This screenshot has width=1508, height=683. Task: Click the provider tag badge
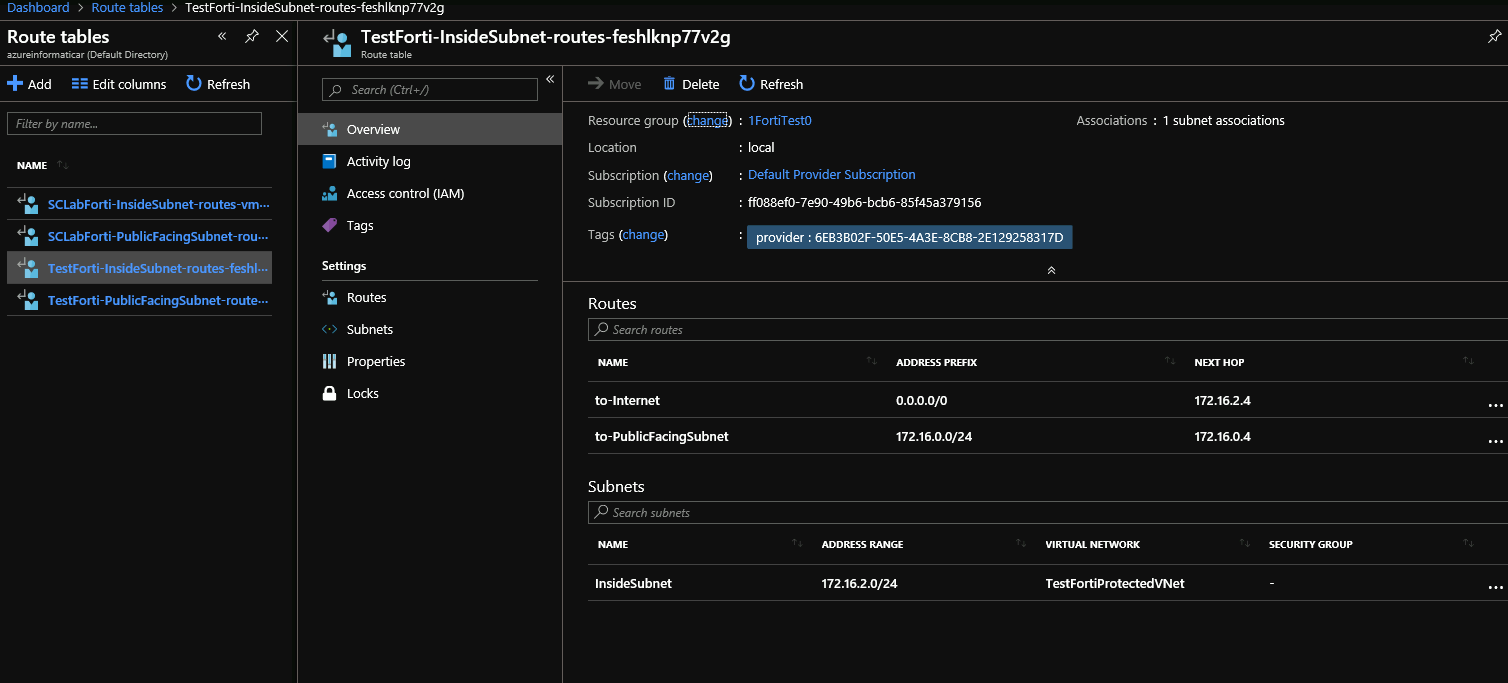click(x=910, y=237)
